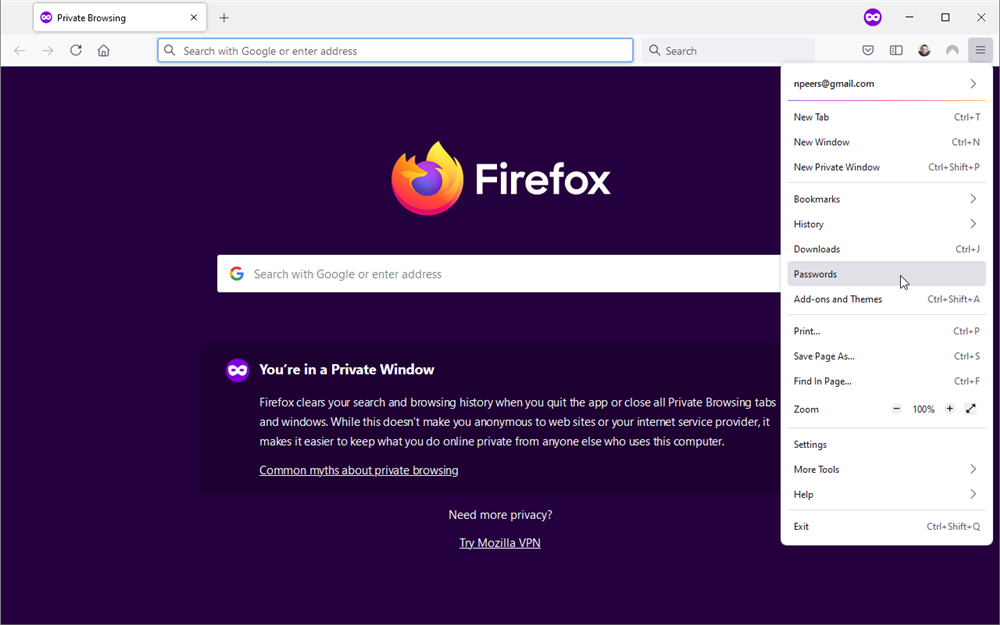The image size is (1000, 625).
Task: Open Common myths about private browsing link
Action: tap(358, 470)
